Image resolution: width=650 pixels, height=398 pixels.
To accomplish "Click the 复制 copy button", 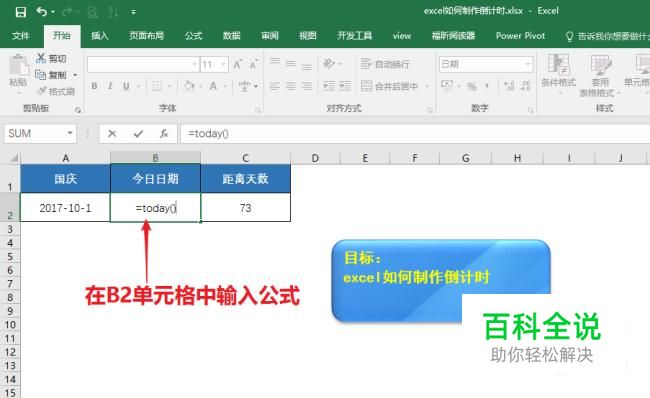I will 51,75.
